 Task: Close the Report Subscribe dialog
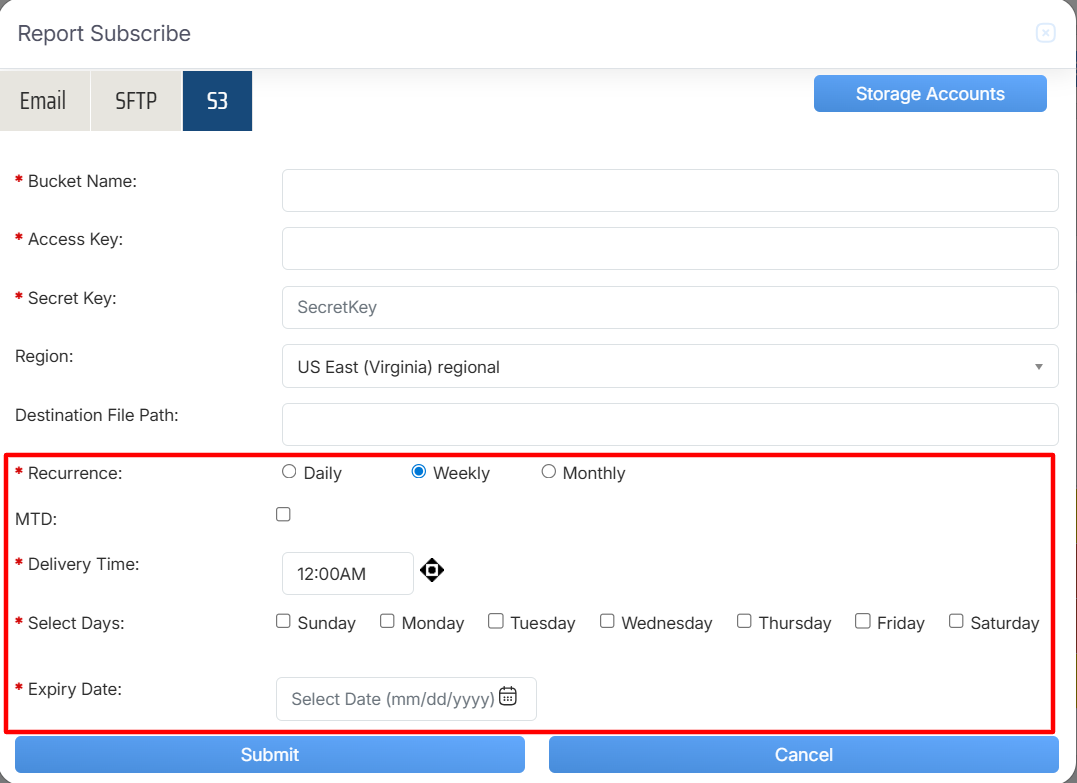(x=1045, y=33)
